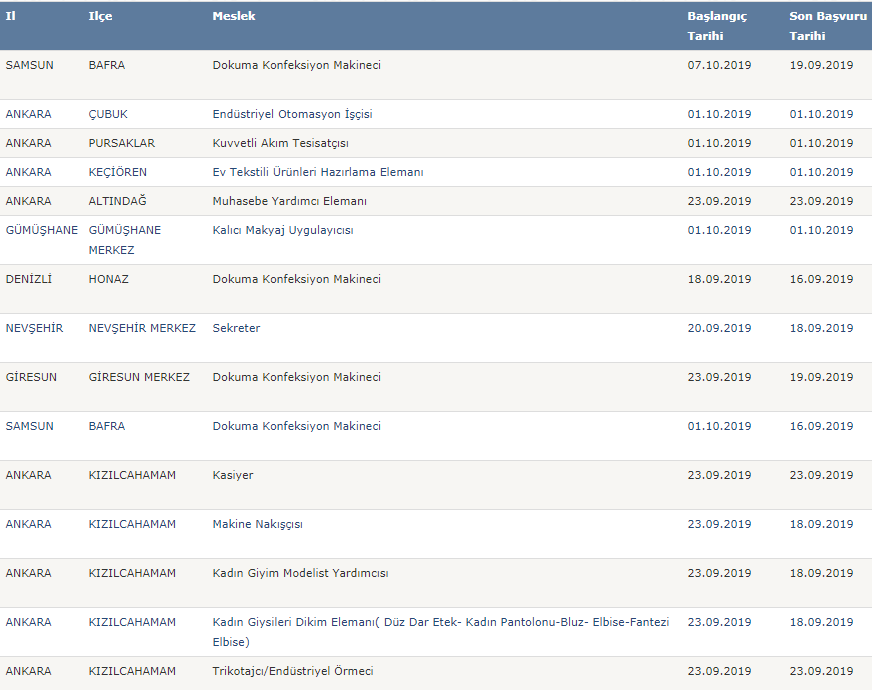Screen dimensions: 872x690
Task: Select Trikotajcı/Endüstriyel Örmeci listing
Action: 293,671
